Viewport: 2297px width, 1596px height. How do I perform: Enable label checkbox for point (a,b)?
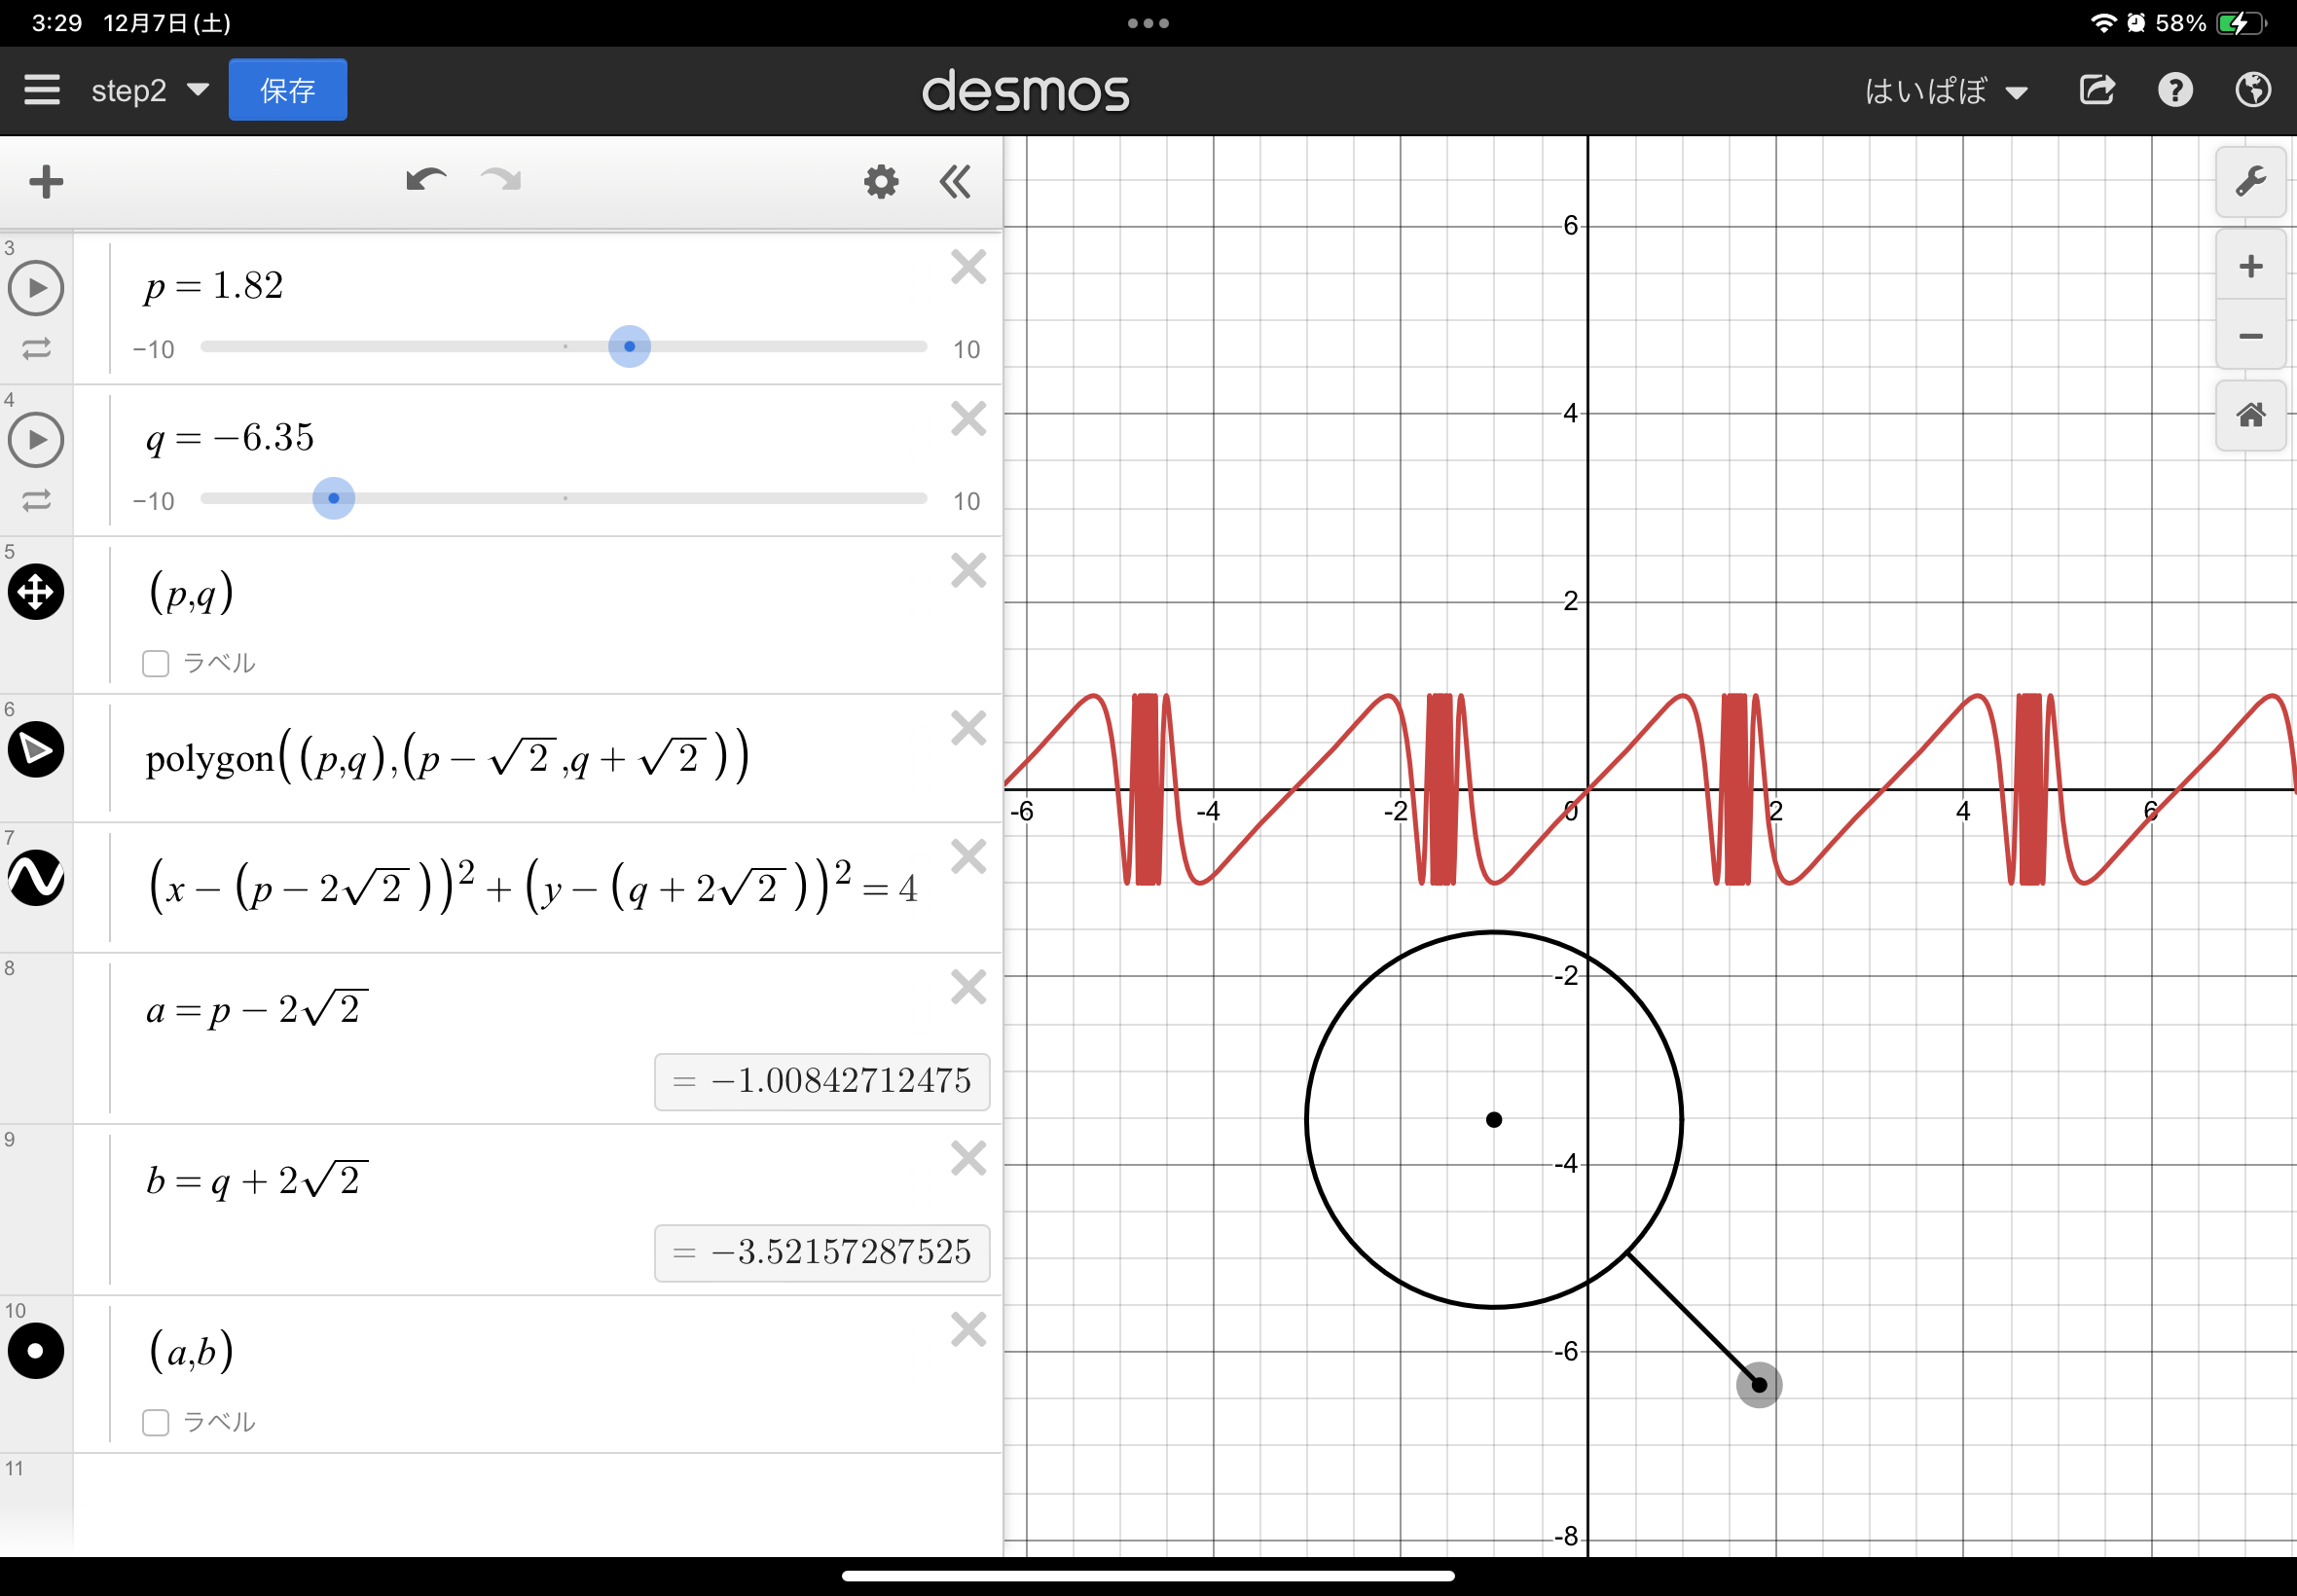pos(156,1422)
